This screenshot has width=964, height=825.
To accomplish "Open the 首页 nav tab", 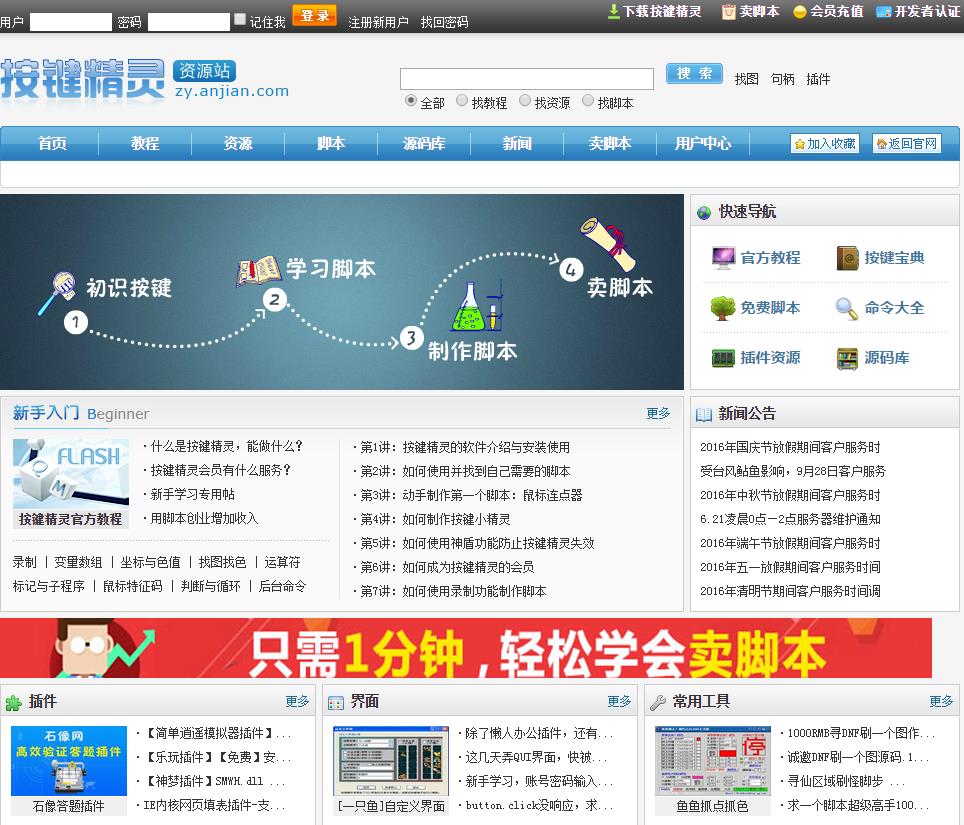I will 52,143.
